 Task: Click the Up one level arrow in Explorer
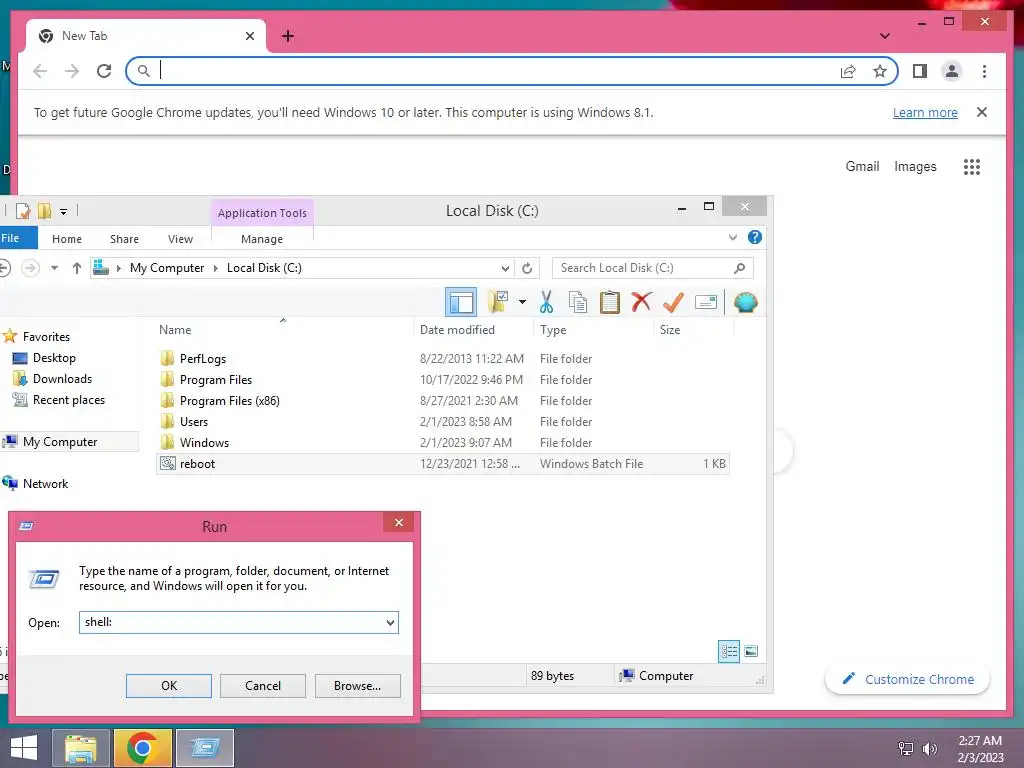[76, 268]
